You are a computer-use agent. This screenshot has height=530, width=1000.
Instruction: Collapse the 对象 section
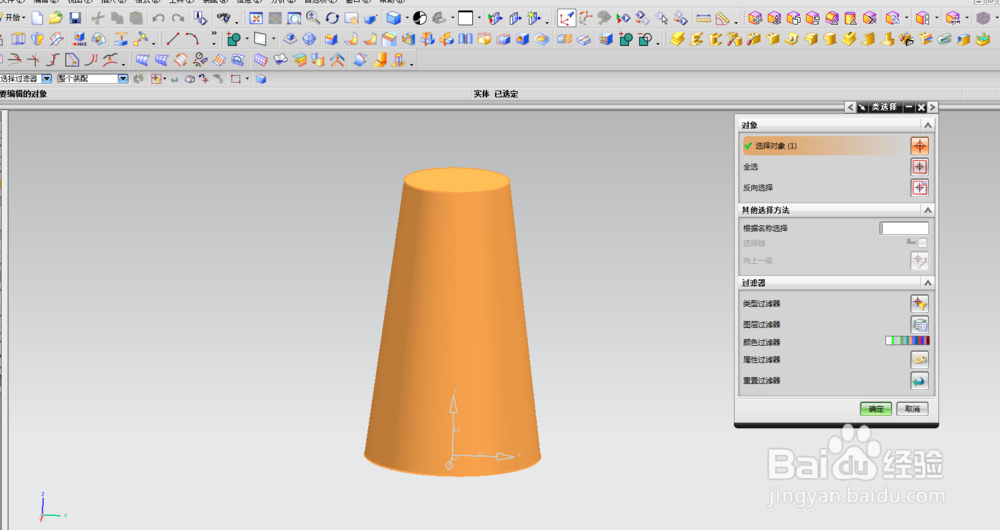click(927, 125)
